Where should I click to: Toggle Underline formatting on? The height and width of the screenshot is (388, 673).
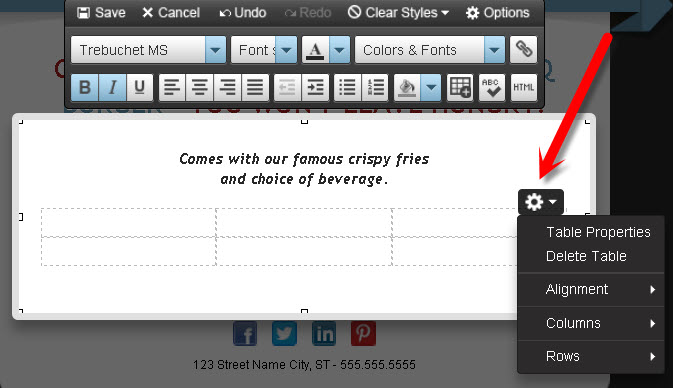click(x=139, y=88)
